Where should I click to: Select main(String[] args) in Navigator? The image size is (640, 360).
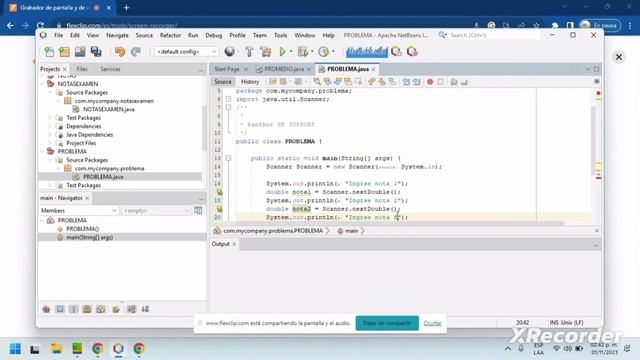click(x=89, y=237)
